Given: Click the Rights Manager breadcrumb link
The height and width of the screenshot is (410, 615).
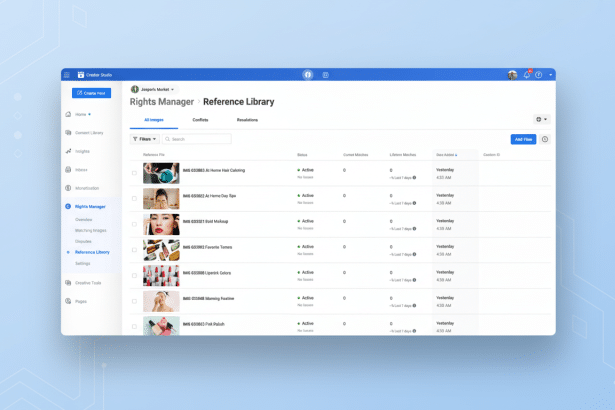Looking at the screenshot, I should pos(162,102).
